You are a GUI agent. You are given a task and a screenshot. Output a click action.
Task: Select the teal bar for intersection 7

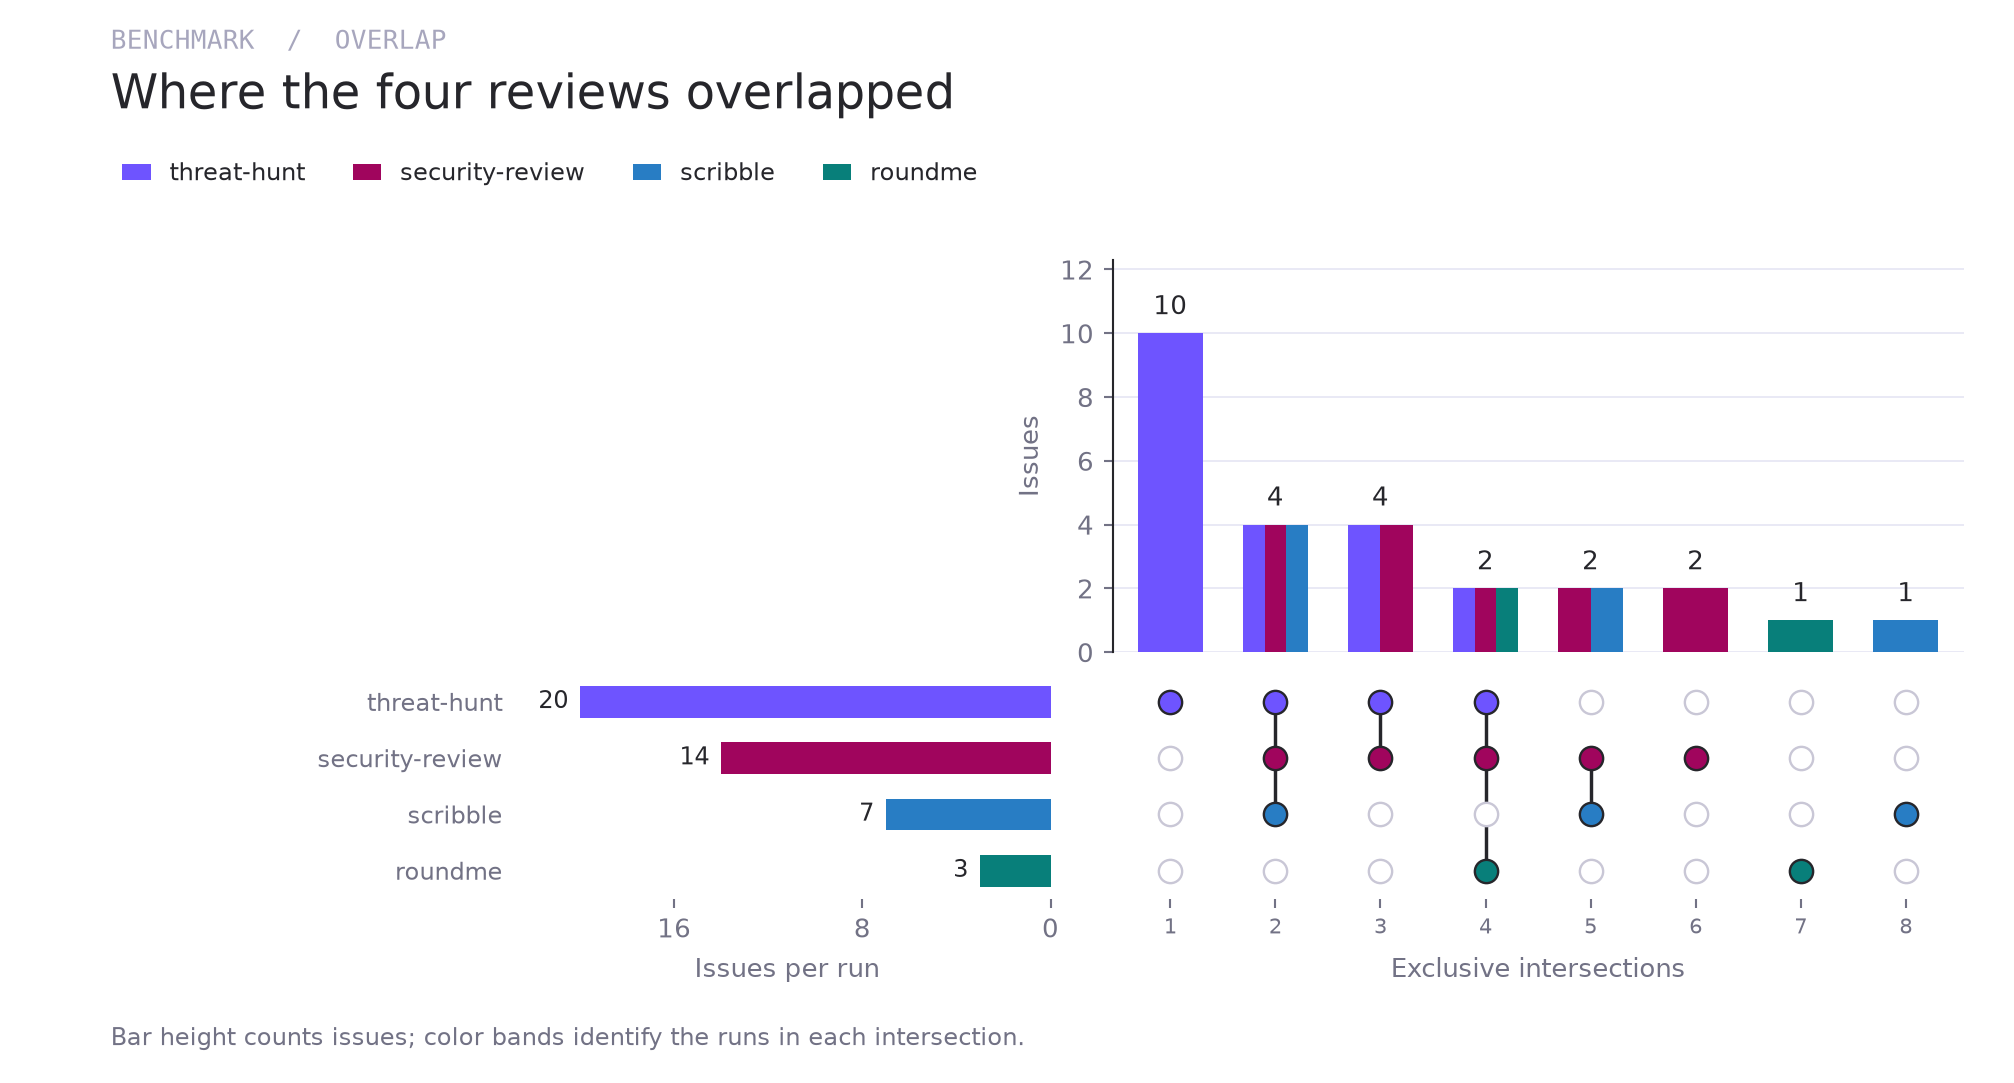[x=1800, y=636]
